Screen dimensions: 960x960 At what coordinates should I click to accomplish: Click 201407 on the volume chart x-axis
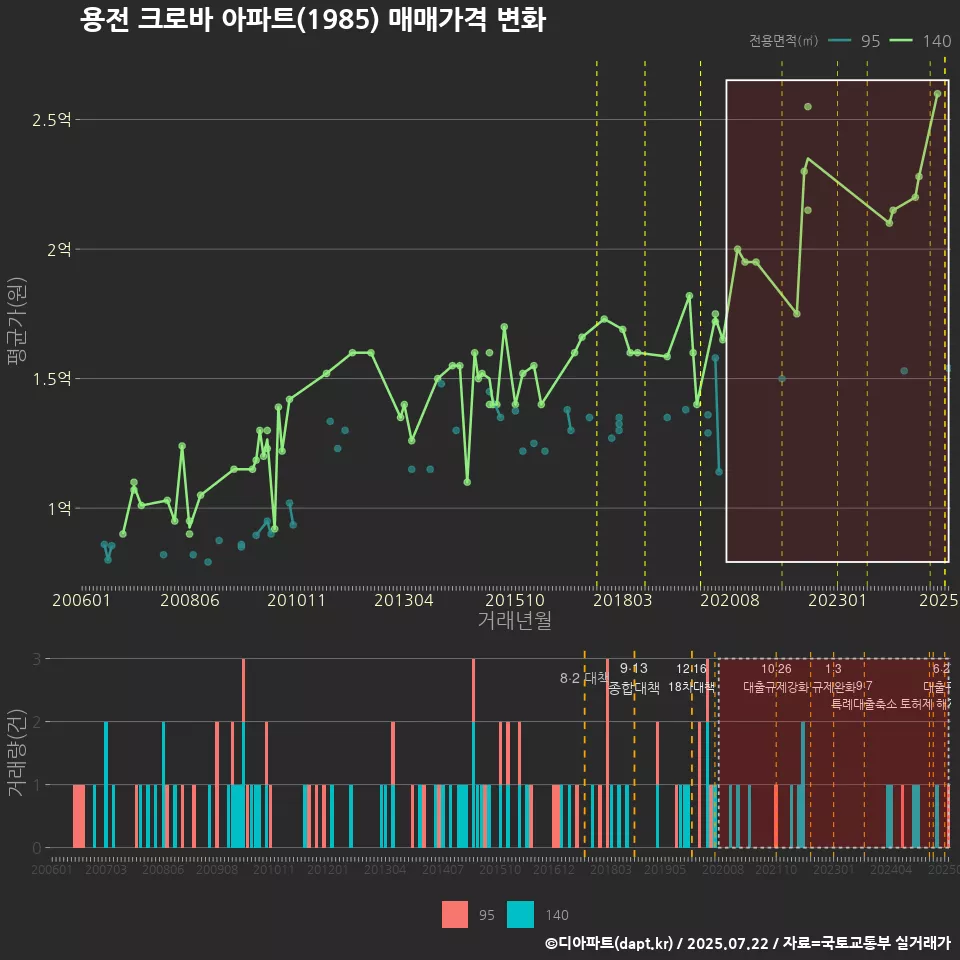tap(443, 869)
